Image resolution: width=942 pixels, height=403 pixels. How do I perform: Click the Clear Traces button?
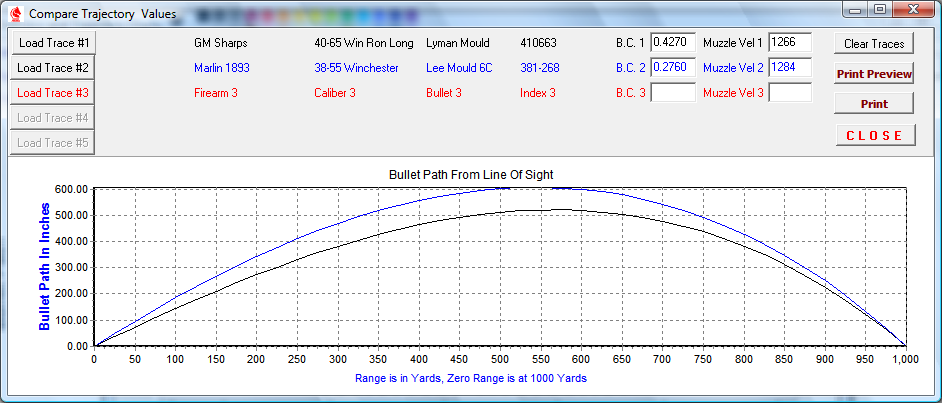(x=874, y=44)
